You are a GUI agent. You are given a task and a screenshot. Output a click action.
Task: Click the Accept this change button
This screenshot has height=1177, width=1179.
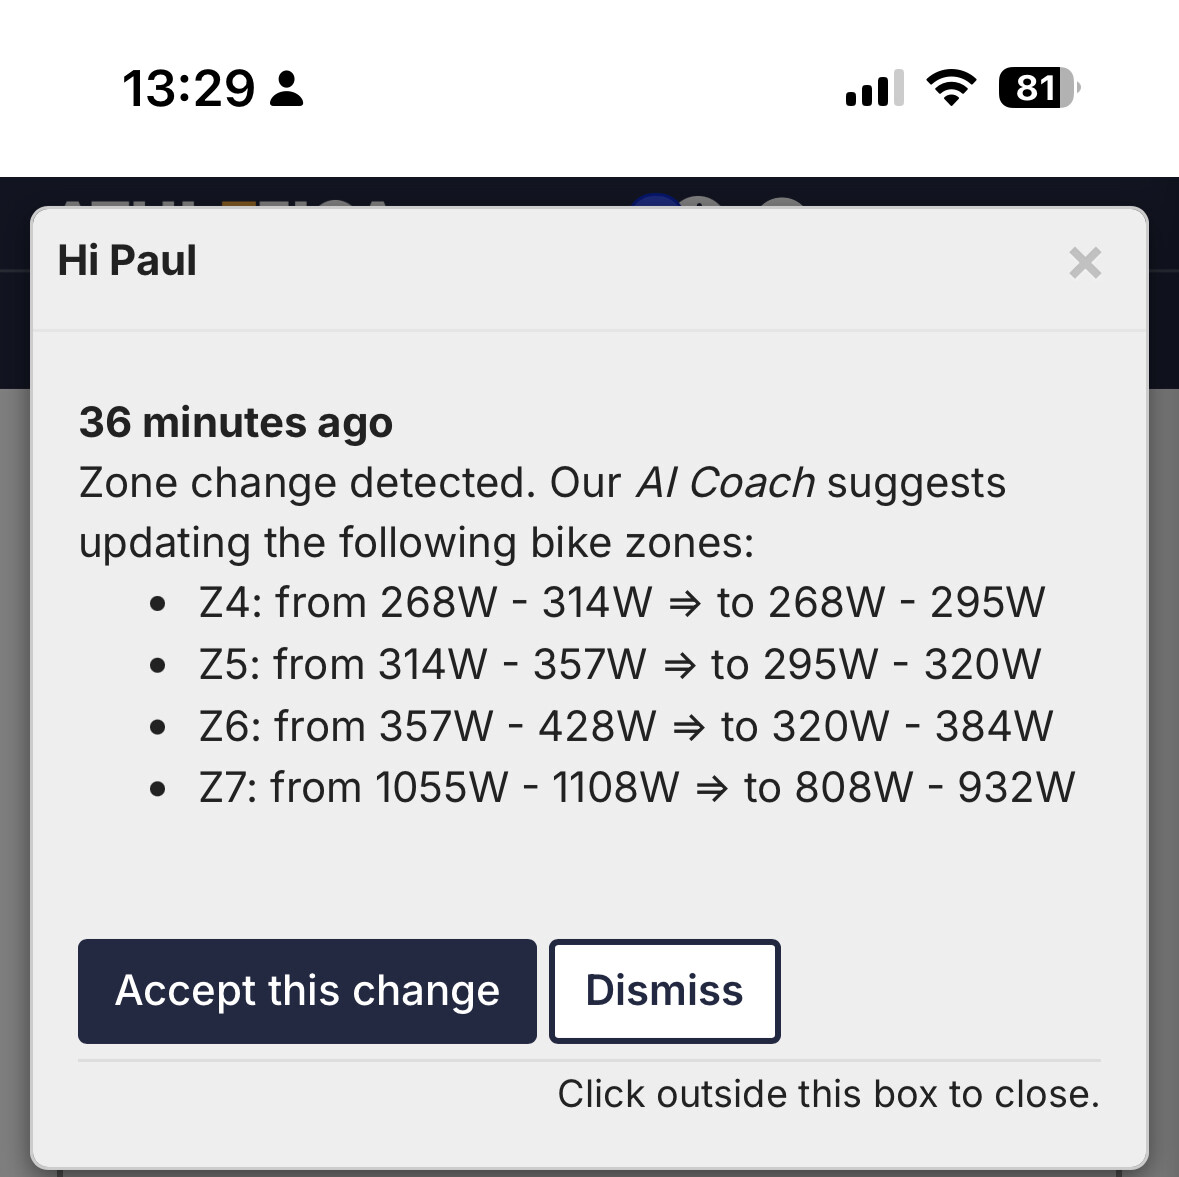[x=307, y=991]
